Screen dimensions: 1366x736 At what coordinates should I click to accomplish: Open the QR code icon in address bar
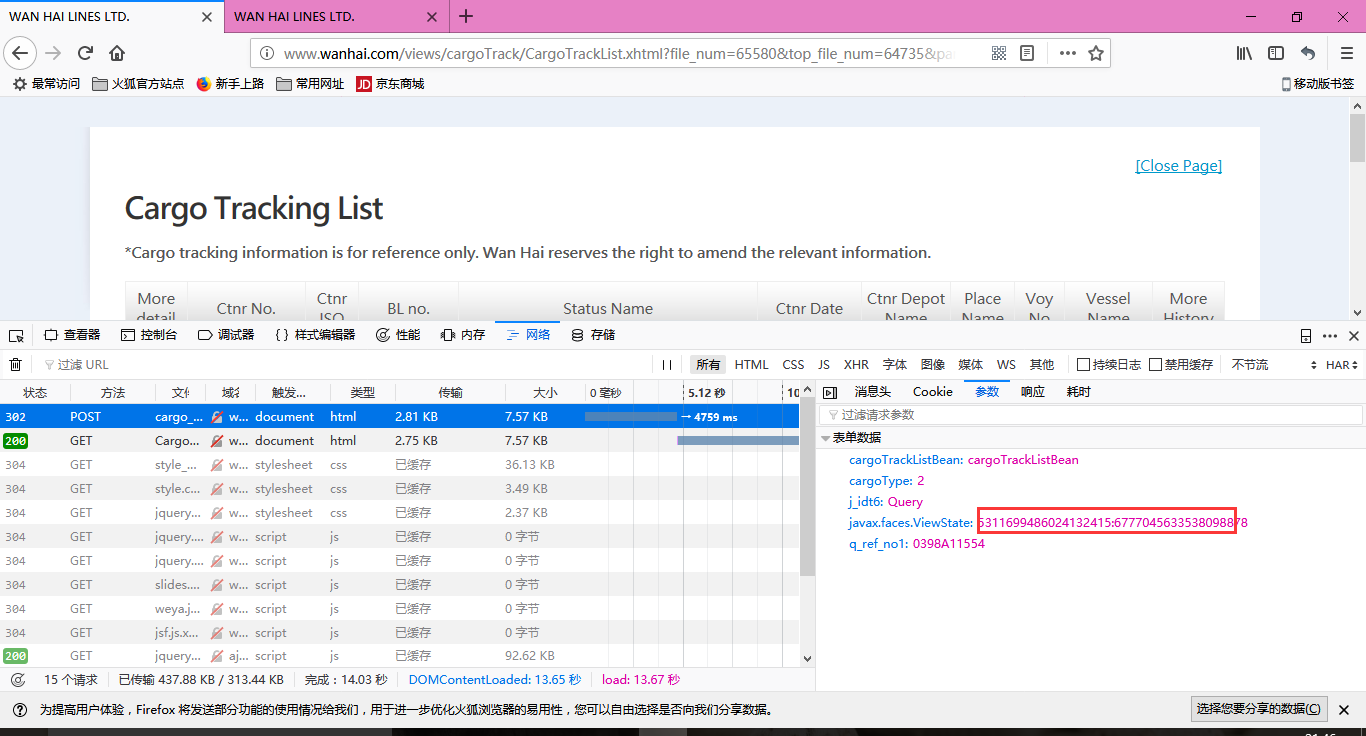point(999,54)
